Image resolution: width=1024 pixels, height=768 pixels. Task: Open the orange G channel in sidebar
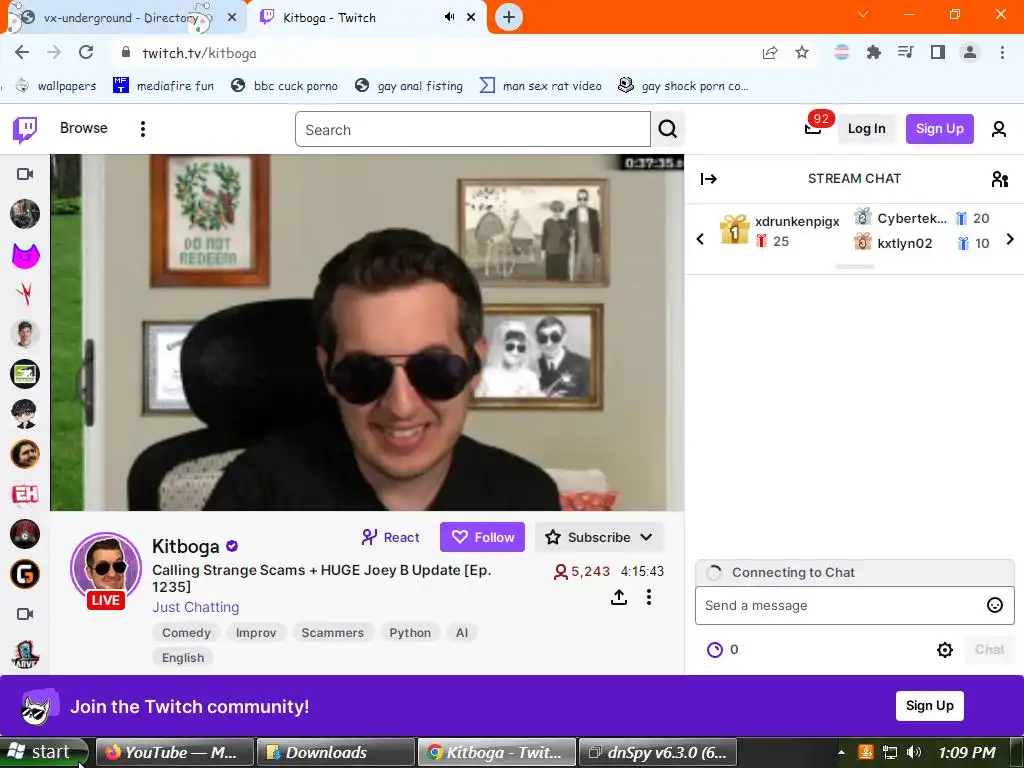(x=25, y=575)
